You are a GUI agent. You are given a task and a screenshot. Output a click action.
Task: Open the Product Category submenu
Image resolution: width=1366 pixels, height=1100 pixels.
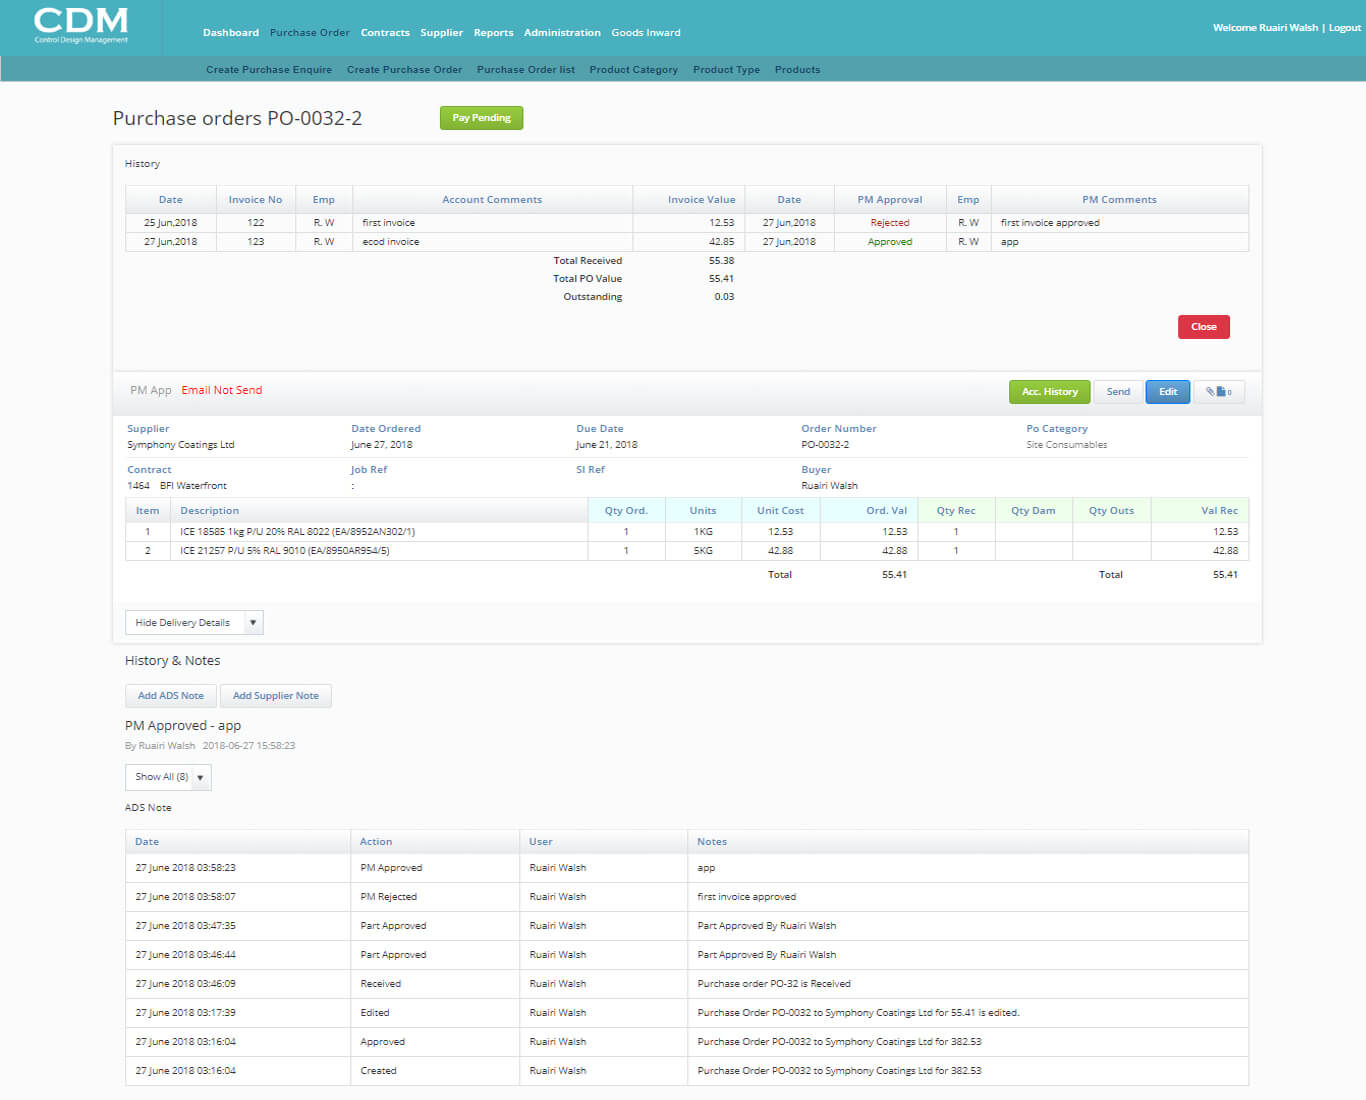tap(633, 70)
